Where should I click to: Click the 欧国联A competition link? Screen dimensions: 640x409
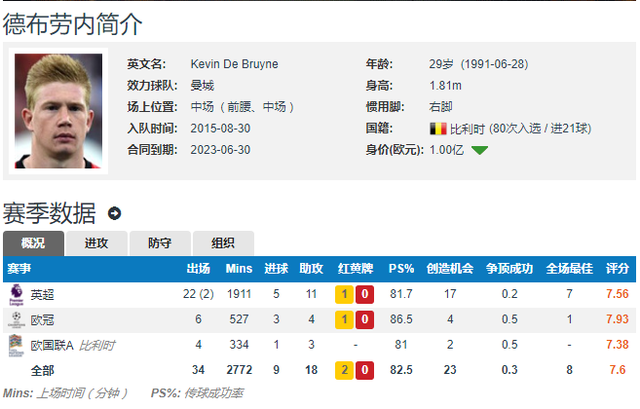tap(52, 345)
